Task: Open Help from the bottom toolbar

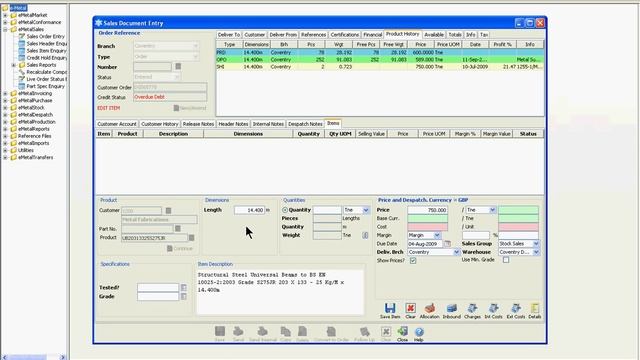Action: point(419,332)
